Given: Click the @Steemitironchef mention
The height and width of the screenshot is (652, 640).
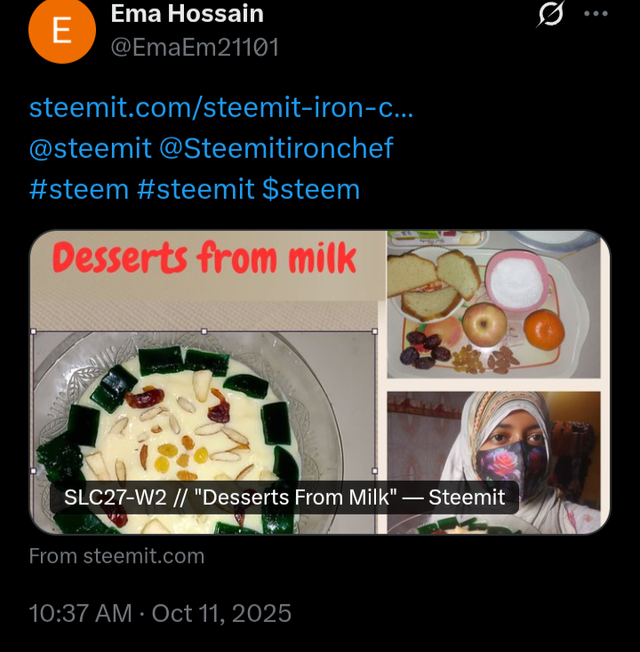Looking at the screenshot, I should pyautogui.click(x=276, y=148).
